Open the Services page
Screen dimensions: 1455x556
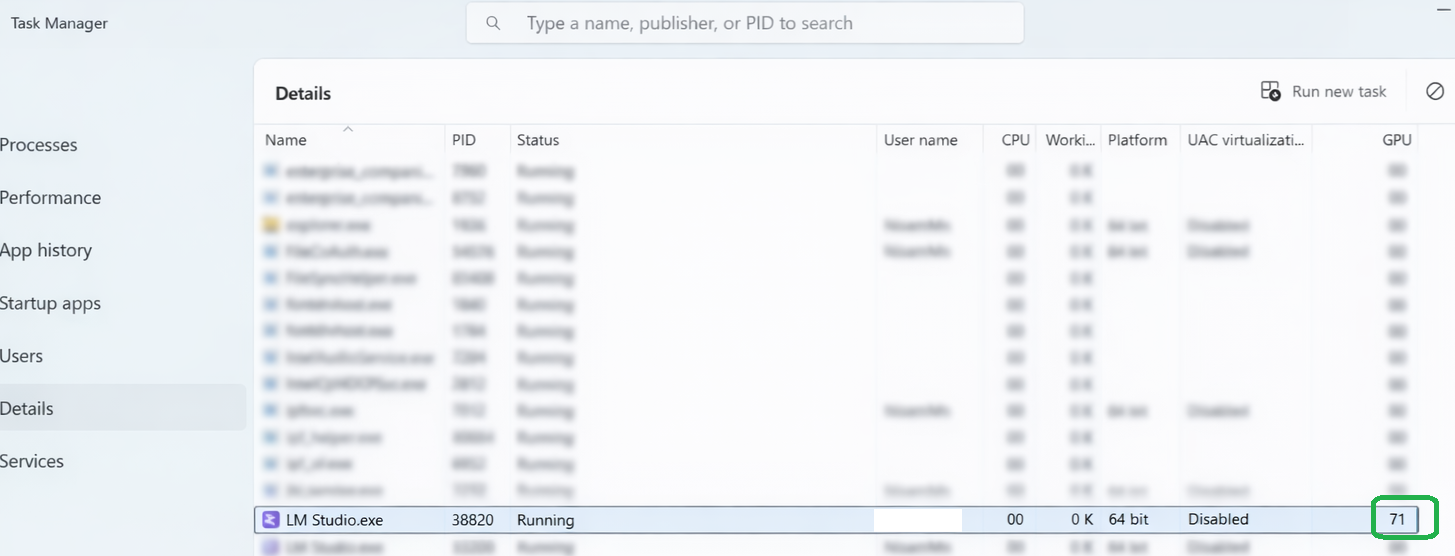click(32, 461)
